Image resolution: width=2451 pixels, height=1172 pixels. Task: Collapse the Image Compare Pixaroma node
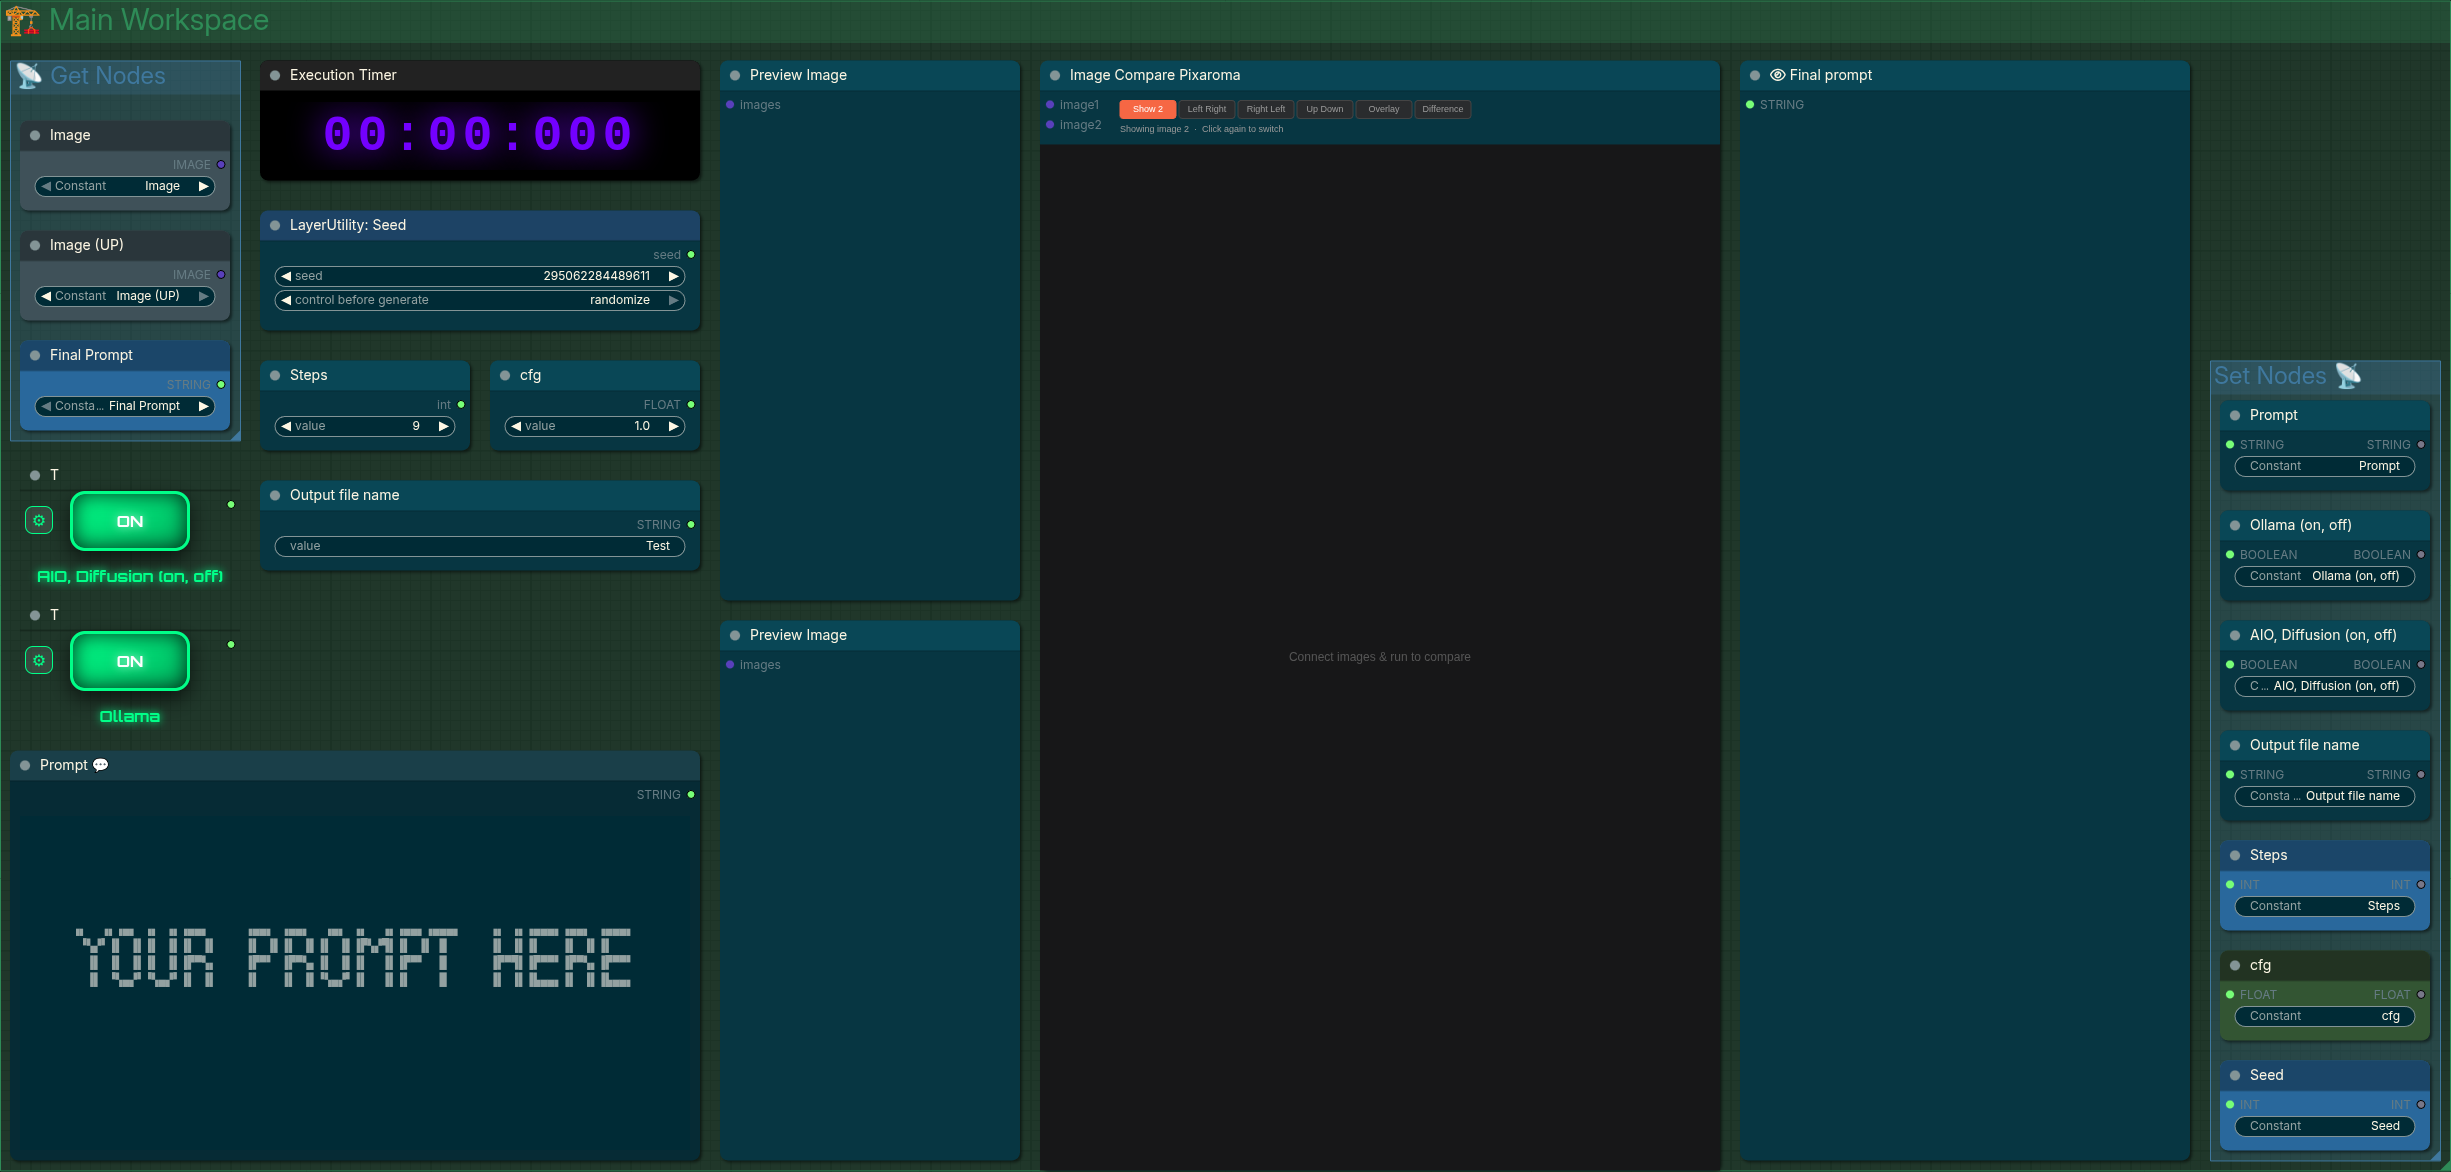tap(1055, 75)
